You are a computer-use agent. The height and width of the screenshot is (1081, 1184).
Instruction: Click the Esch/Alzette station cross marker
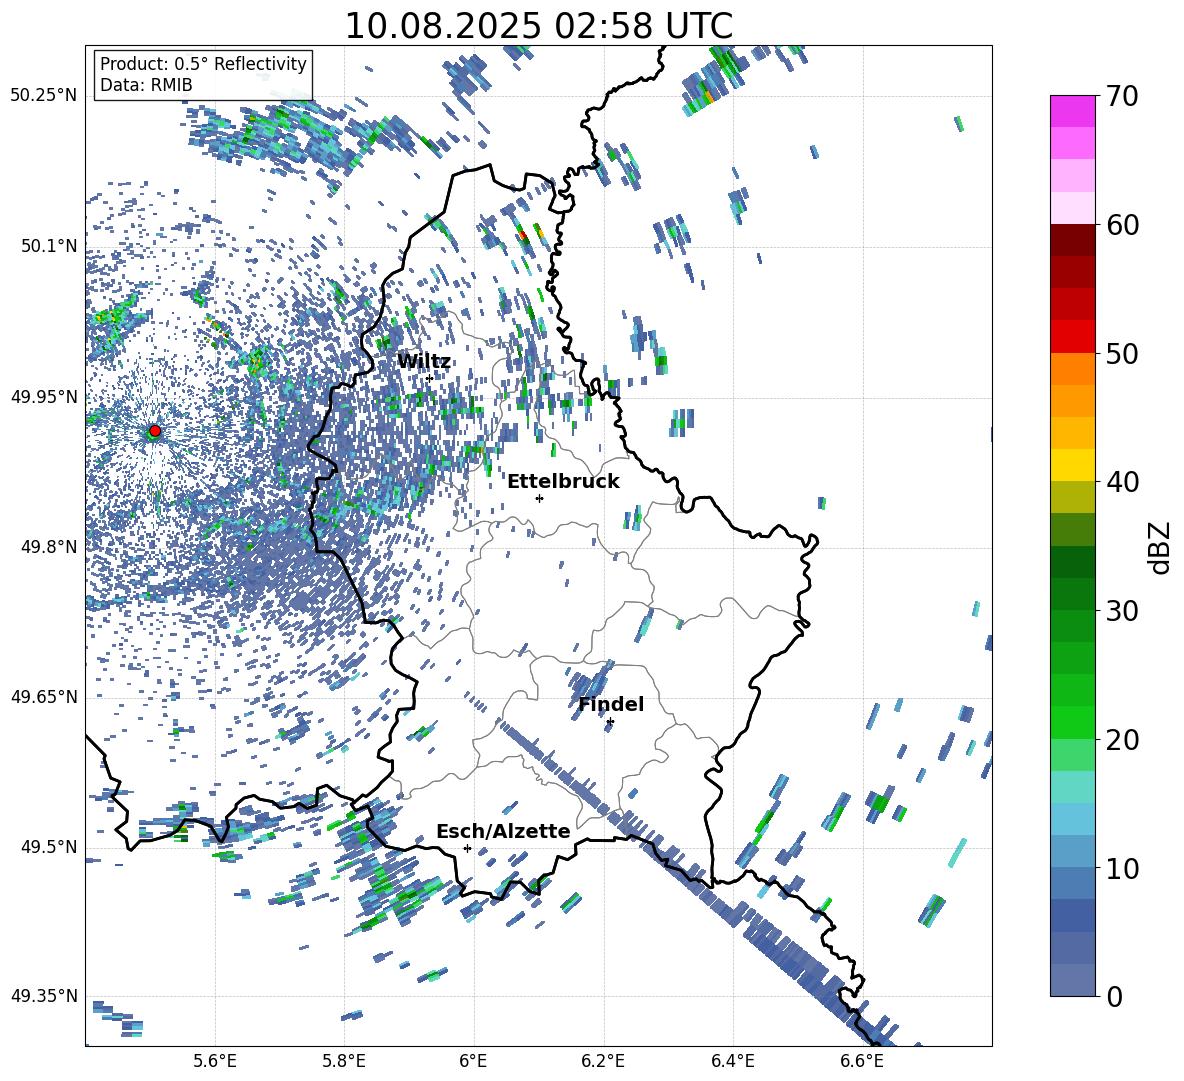[467, 848]
